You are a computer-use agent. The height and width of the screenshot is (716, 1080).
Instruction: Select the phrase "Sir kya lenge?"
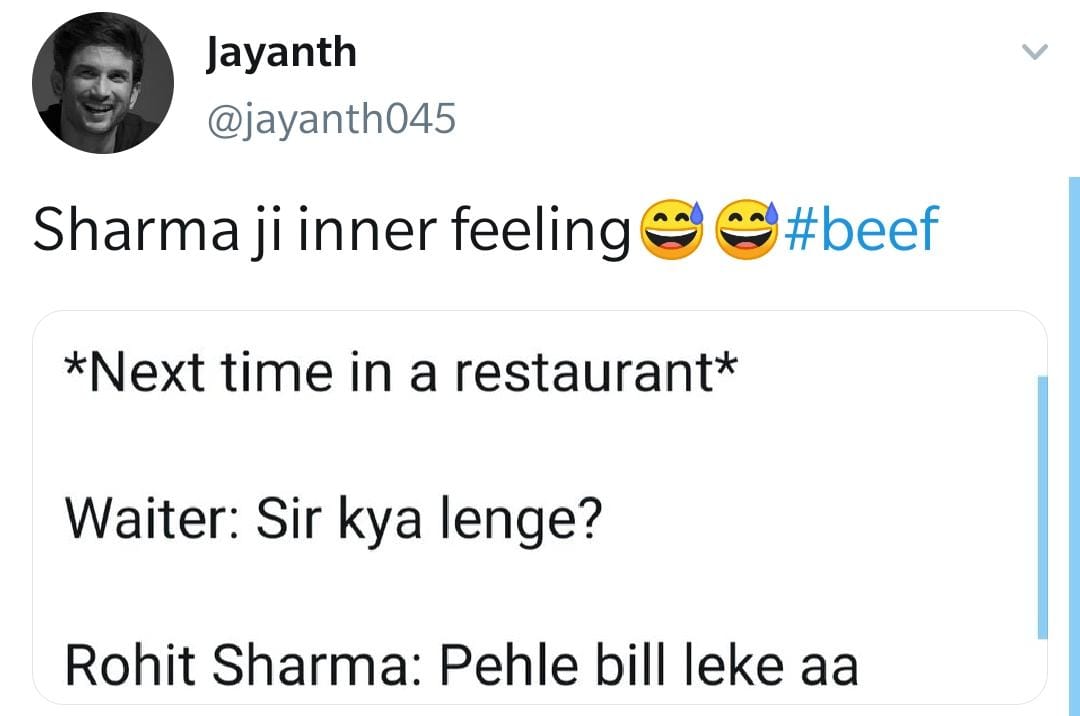click(429, 520)
